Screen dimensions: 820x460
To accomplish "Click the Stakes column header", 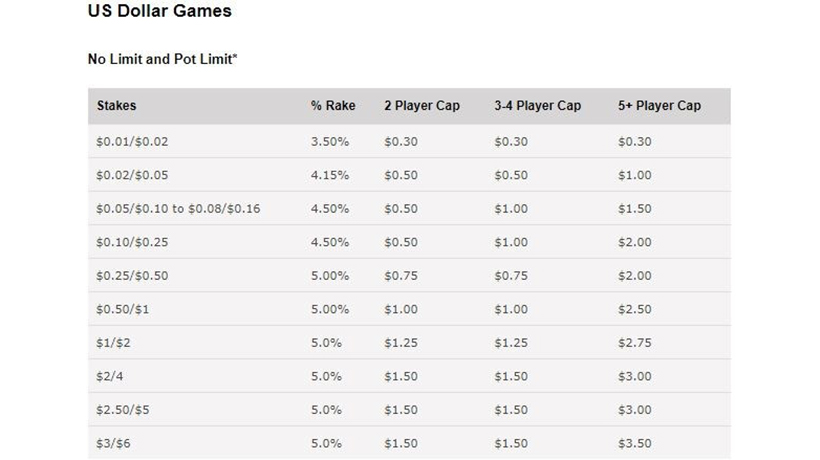I will 117,106.
